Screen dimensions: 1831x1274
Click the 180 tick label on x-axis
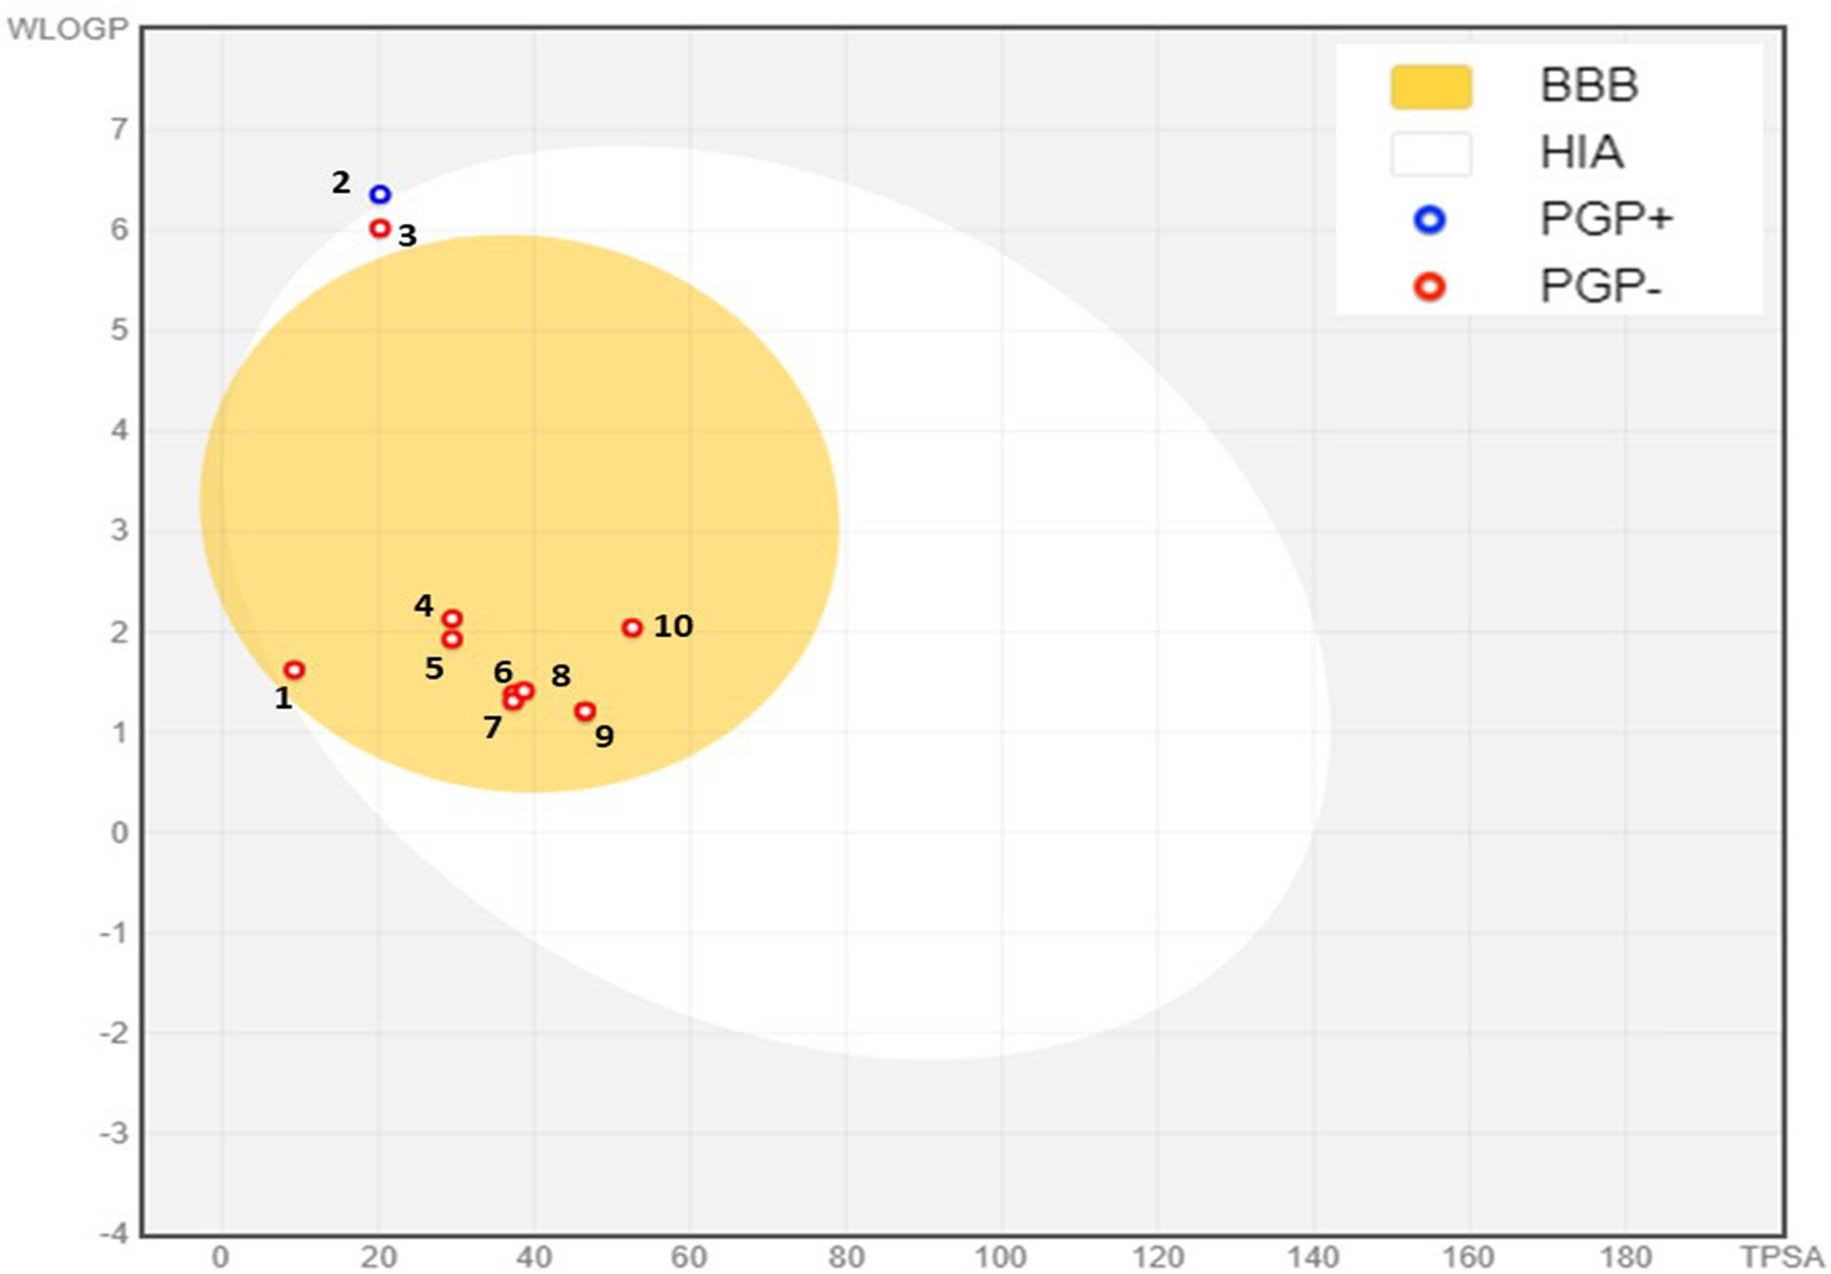[x=1625, y=1257]
